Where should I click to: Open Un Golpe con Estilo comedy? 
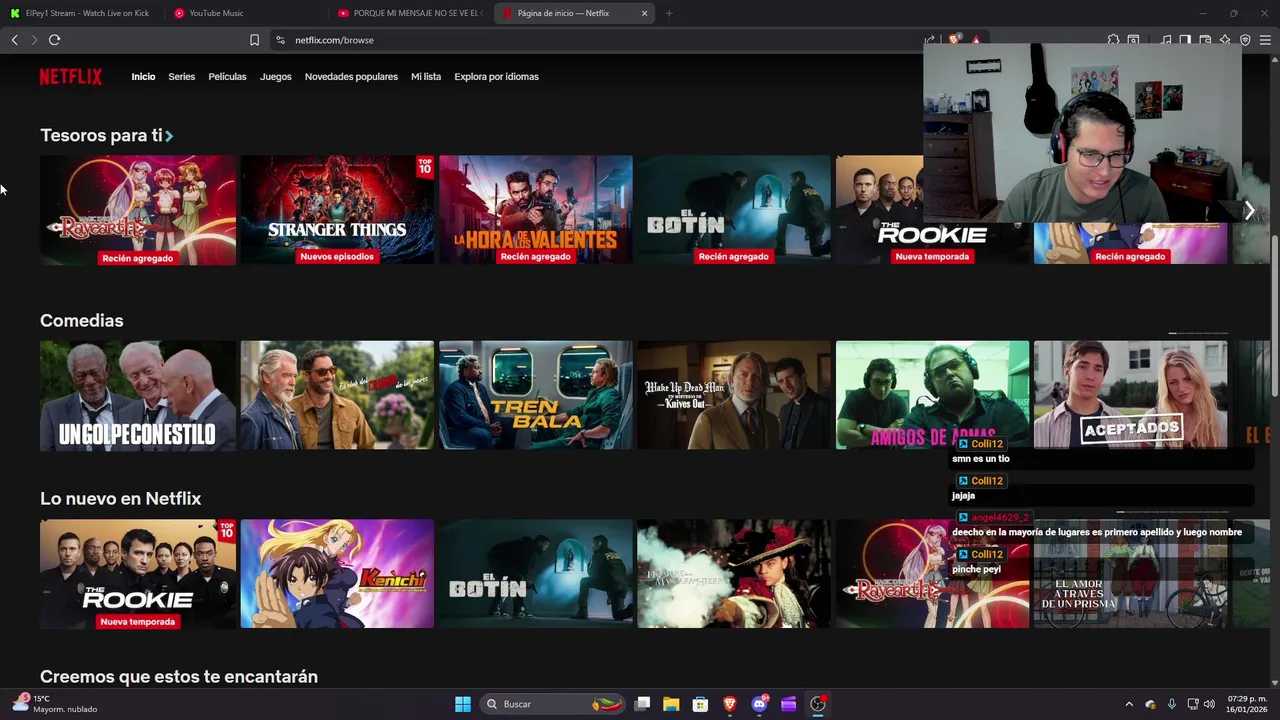click(138, 395)
